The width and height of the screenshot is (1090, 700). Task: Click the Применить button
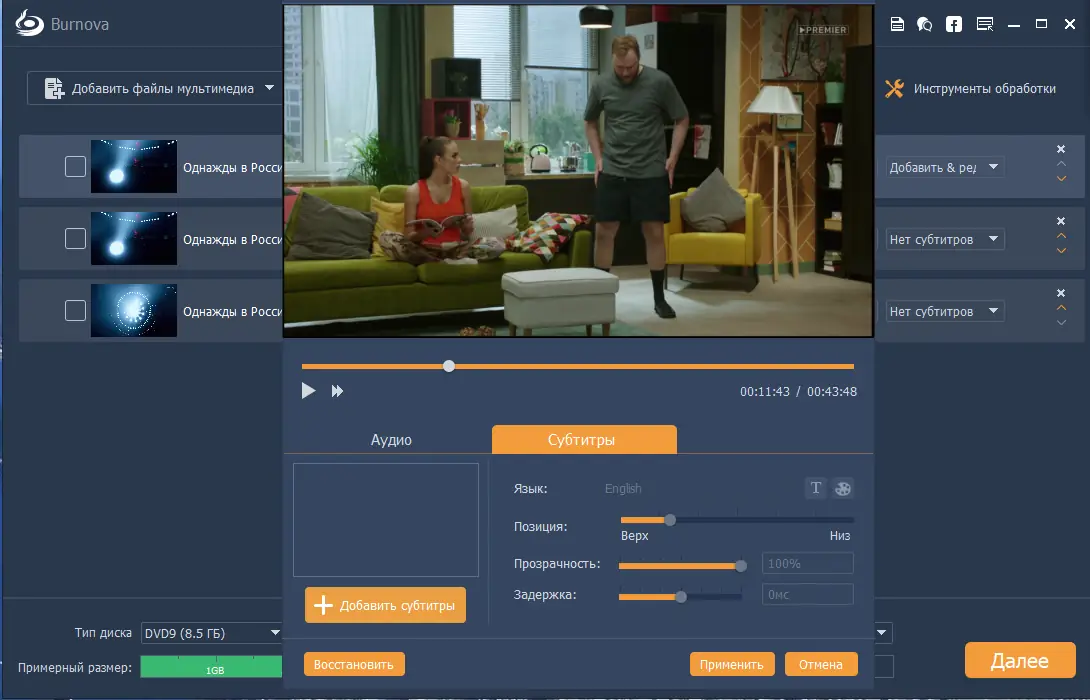point(731,664)
